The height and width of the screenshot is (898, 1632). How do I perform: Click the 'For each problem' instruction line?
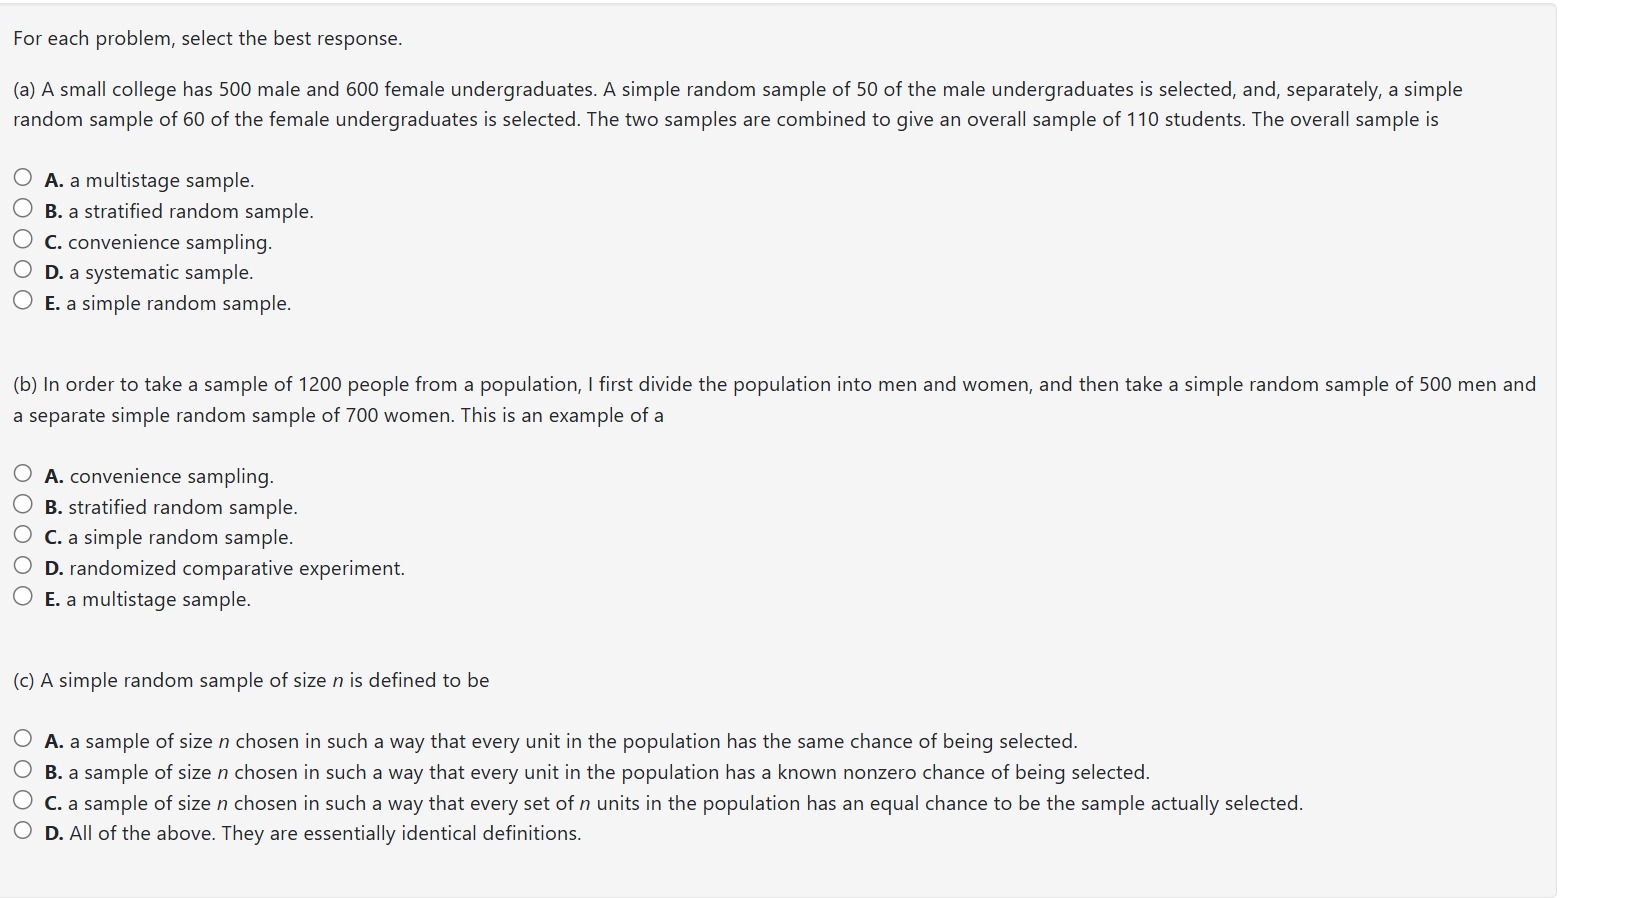[x=207, y=38]
